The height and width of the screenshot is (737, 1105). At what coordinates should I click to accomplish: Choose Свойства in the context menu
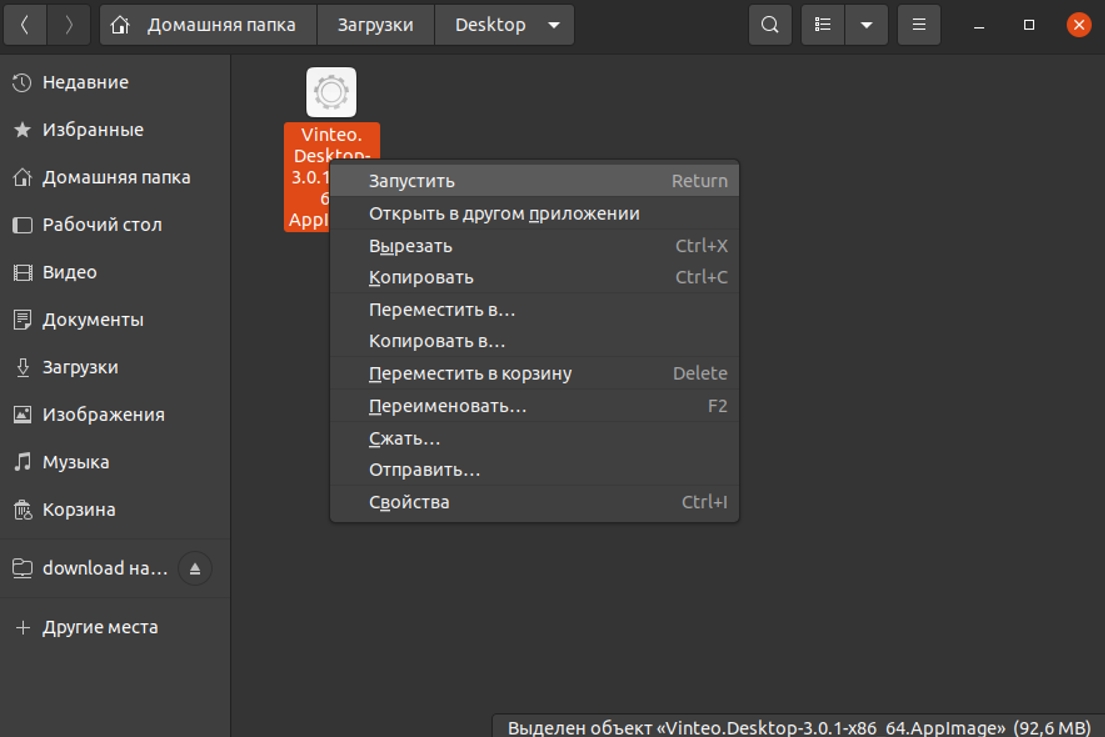(534, 502)
